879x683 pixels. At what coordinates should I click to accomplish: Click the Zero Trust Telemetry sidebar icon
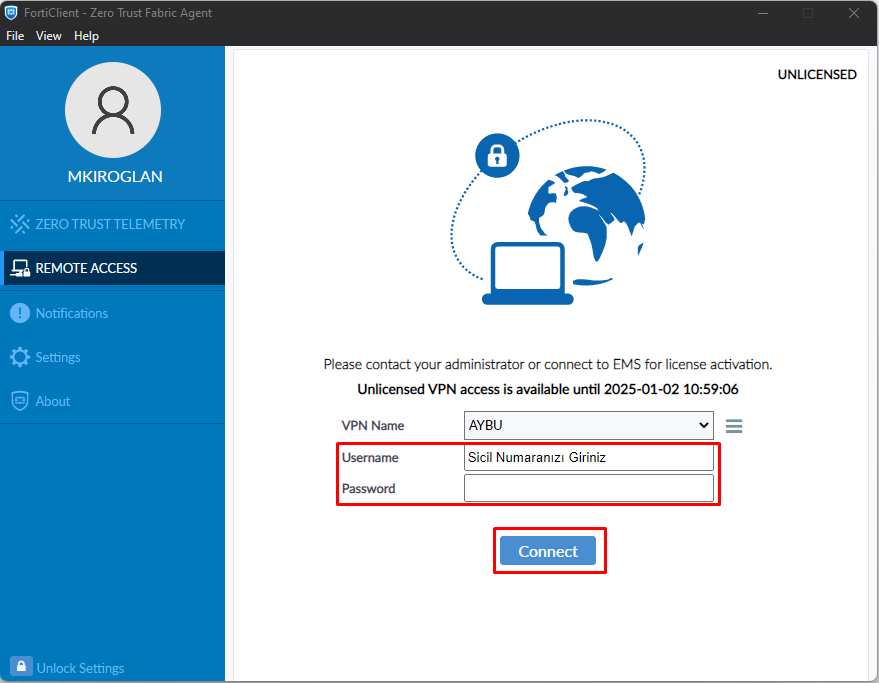pos(20,224)
